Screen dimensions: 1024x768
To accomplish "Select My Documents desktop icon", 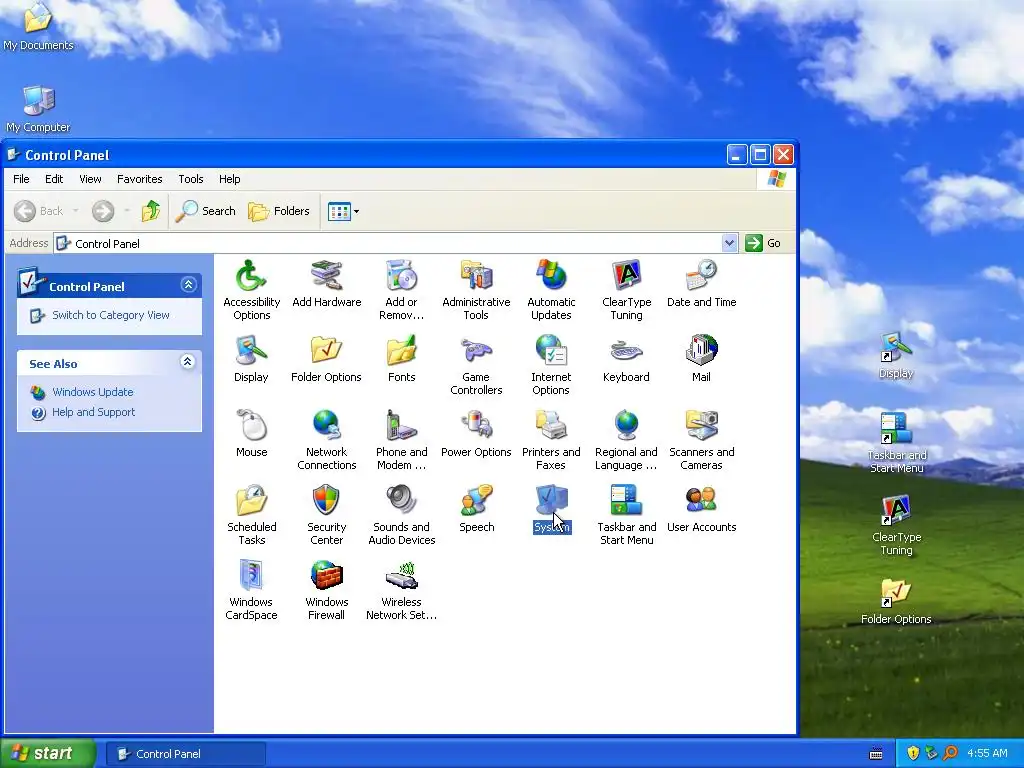I will pyautogui.click(x=38, y=26).
